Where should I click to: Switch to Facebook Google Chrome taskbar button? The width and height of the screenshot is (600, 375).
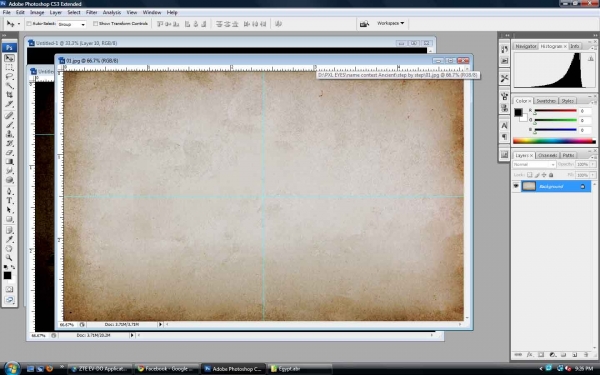[x=166, y=369]
